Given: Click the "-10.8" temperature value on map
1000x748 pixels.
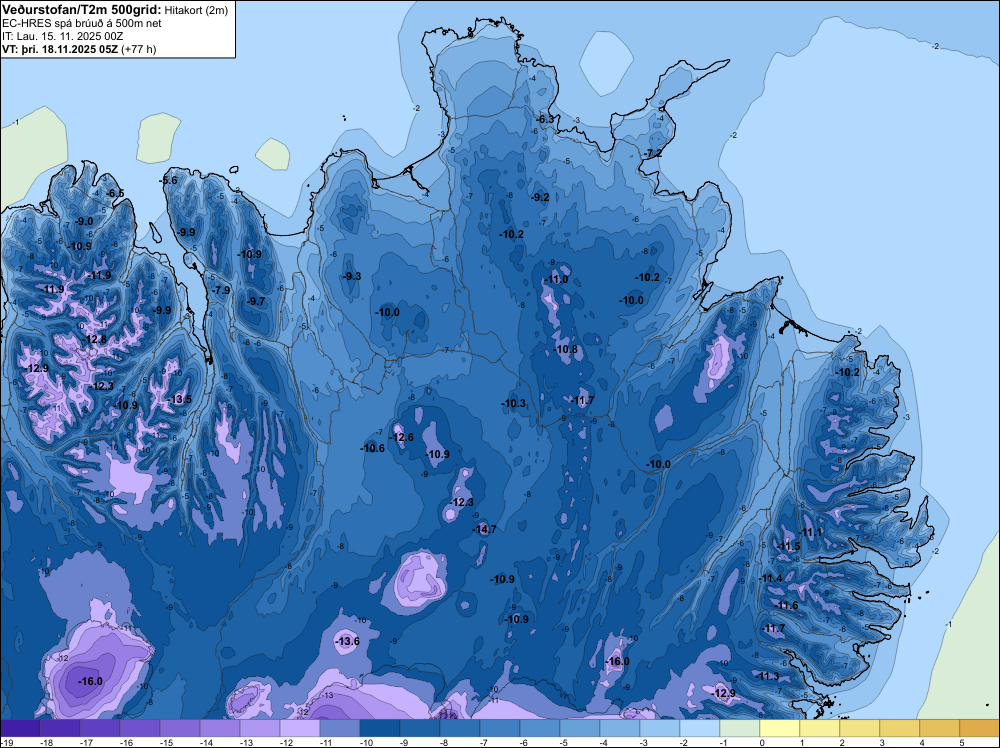Looking at the screenshot, I should click(566, 350).
